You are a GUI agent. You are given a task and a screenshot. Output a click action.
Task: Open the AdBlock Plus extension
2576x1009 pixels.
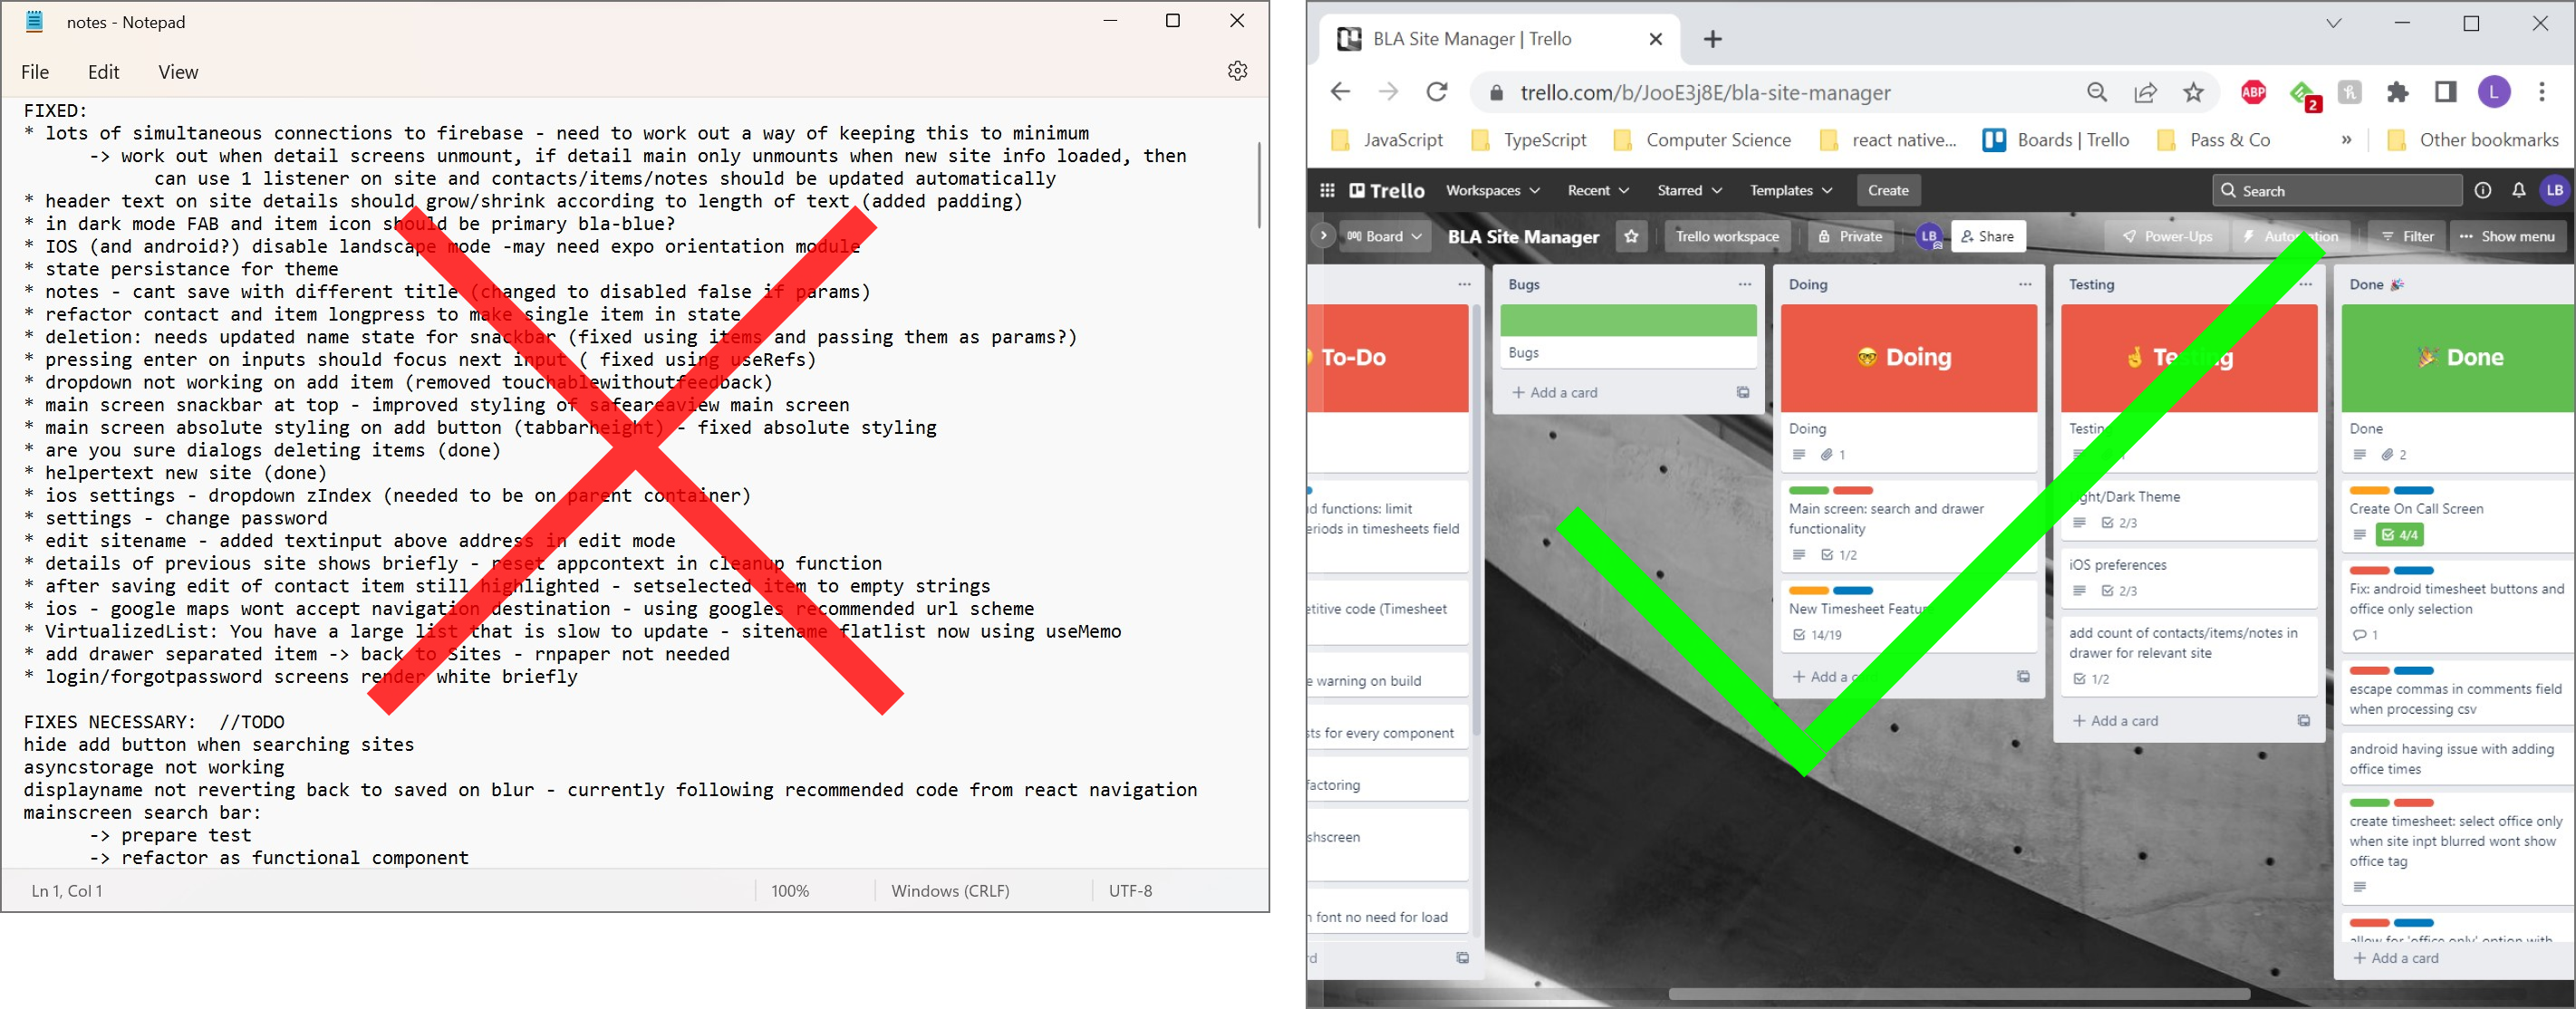[x=2253, y=92]
